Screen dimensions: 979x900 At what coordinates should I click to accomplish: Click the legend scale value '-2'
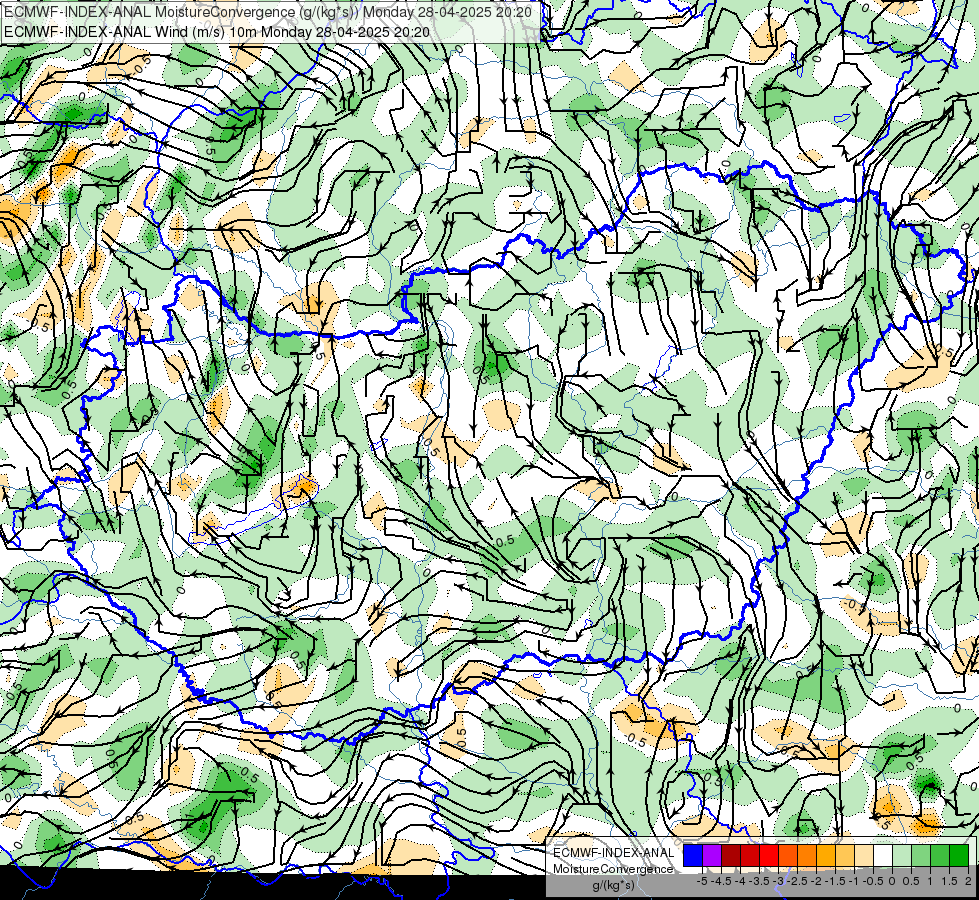(816, 881)
